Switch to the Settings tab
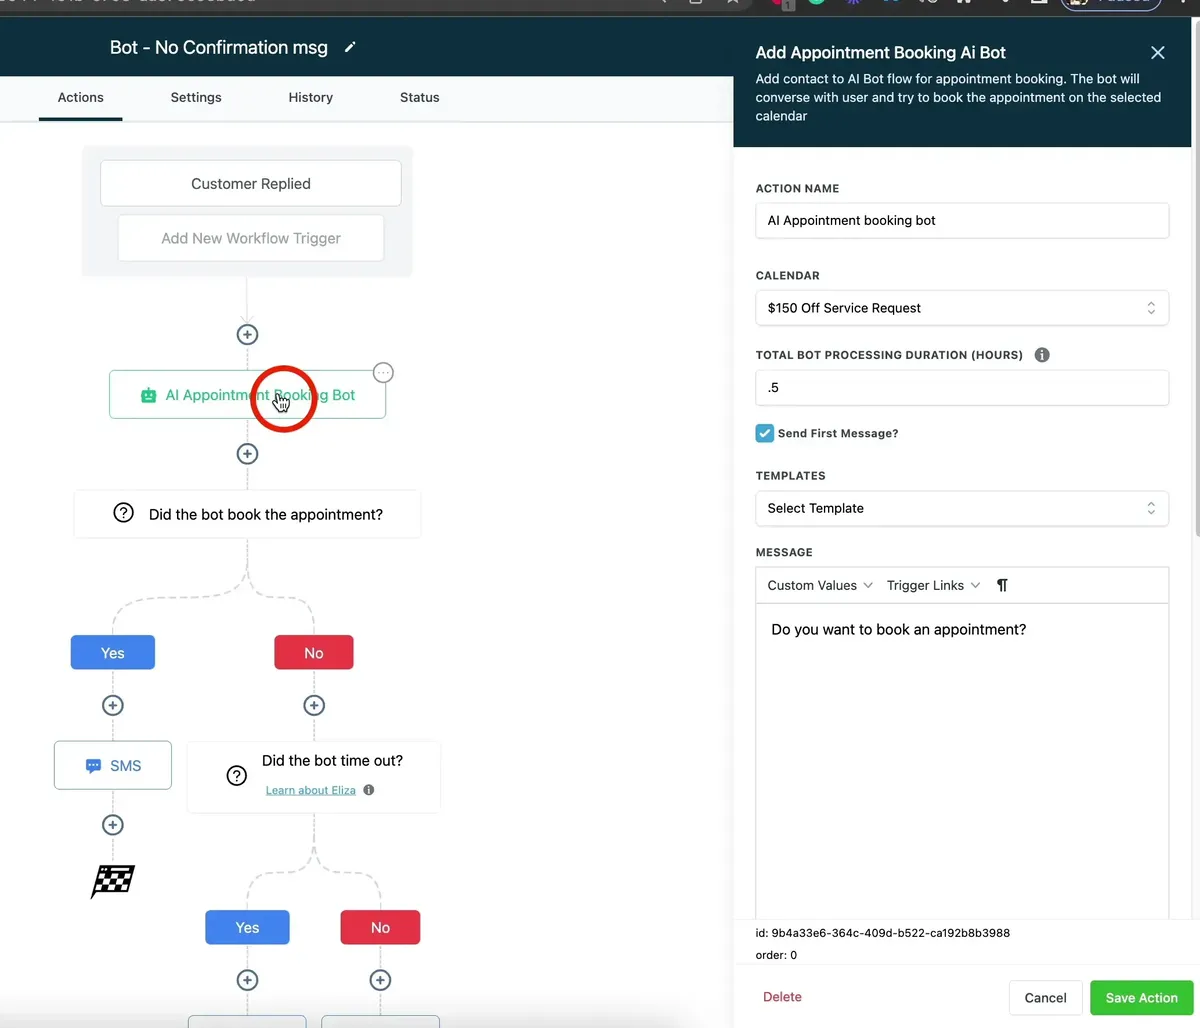The height and width of the screenshot is (1028, 1200). click(x=196, y=97)
